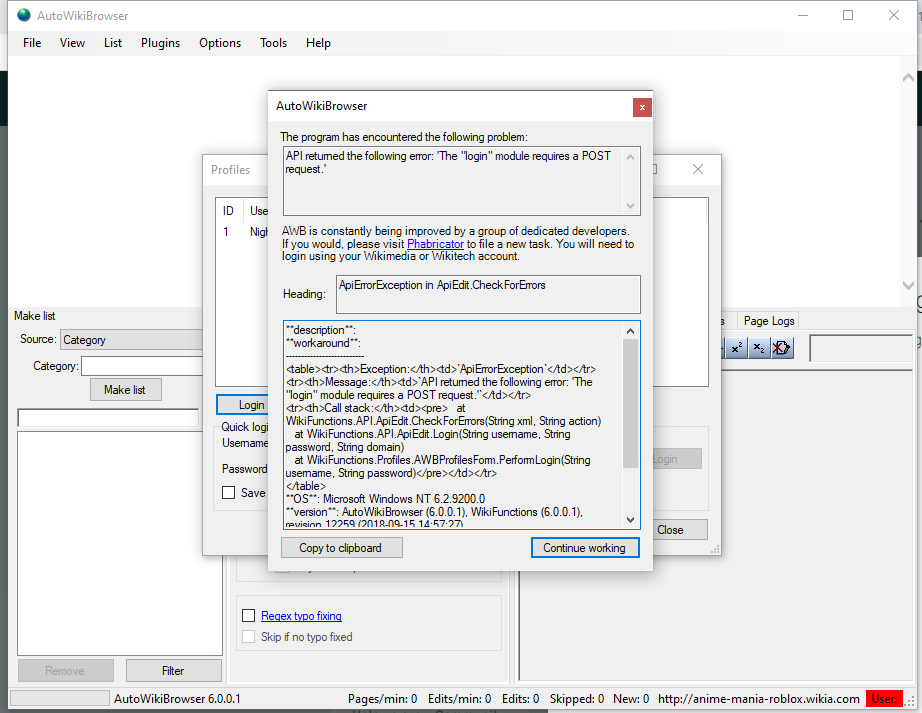
Task: Open the Plugins menu
Action: tap(161, 43)
